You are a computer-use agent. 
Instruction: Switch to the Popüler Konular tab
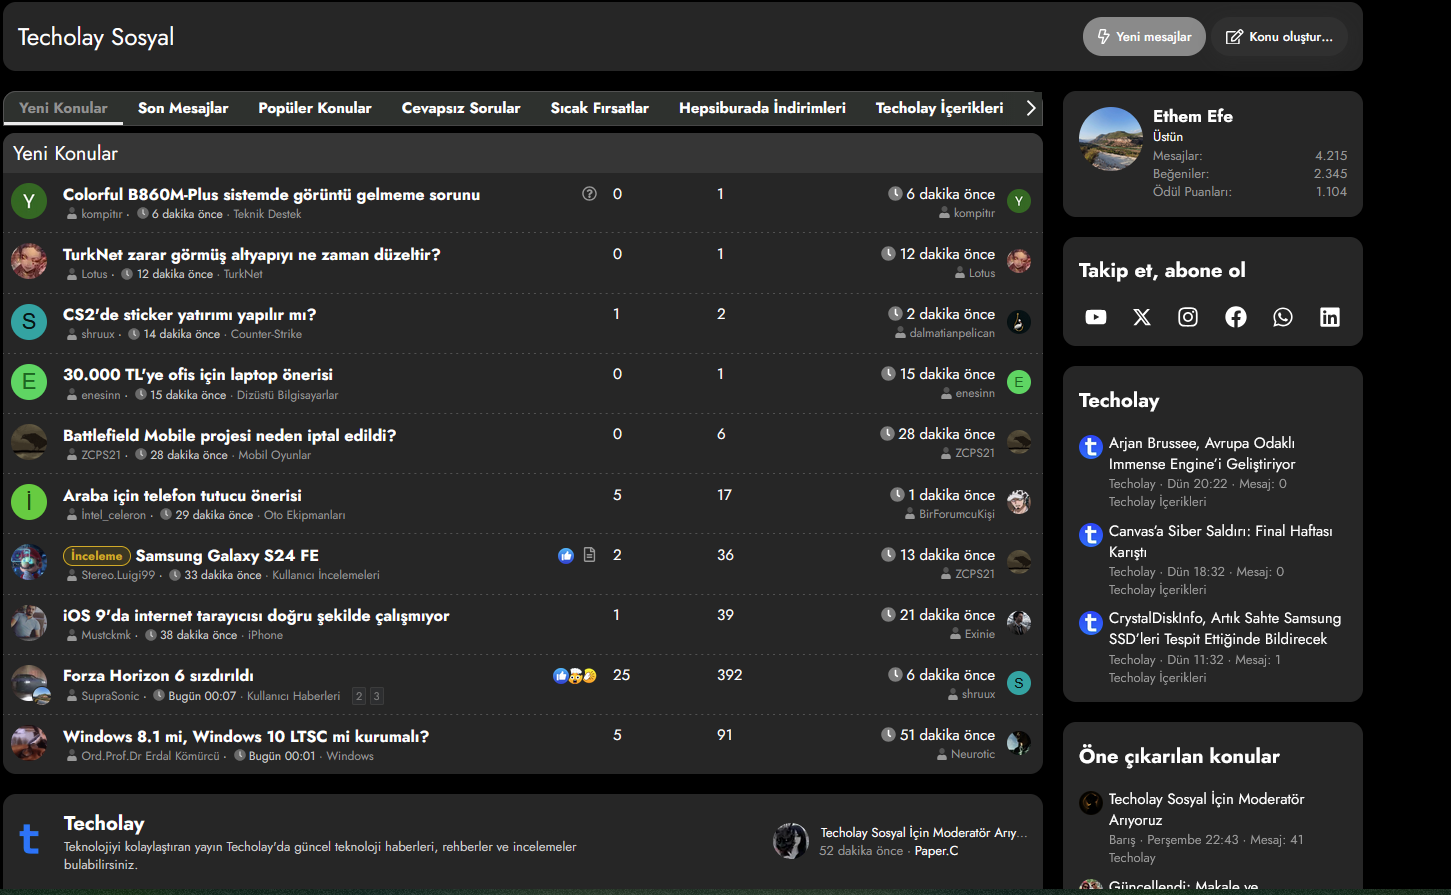click(x=315, y=108)
